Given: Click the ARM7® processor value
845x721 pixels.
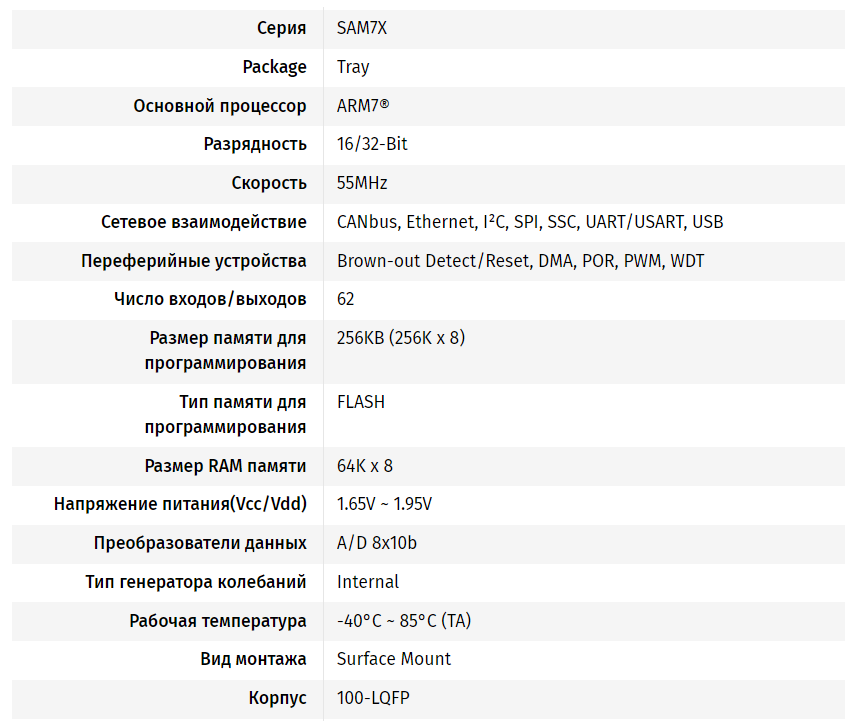Looking at the screenshot, I should [363, 106].
